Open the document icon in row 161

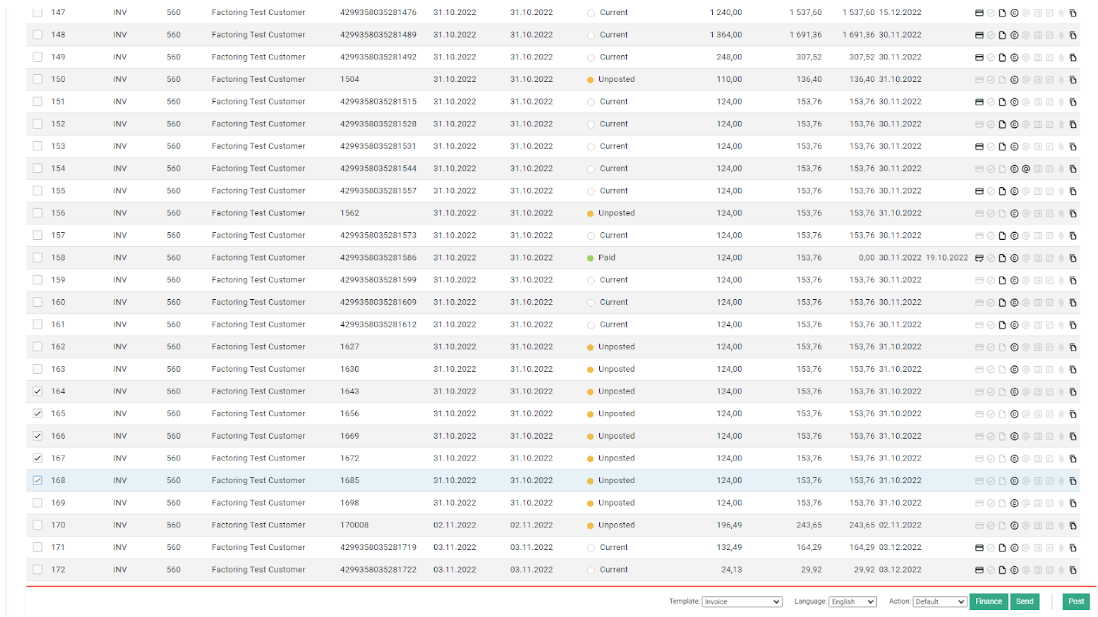1003,325
